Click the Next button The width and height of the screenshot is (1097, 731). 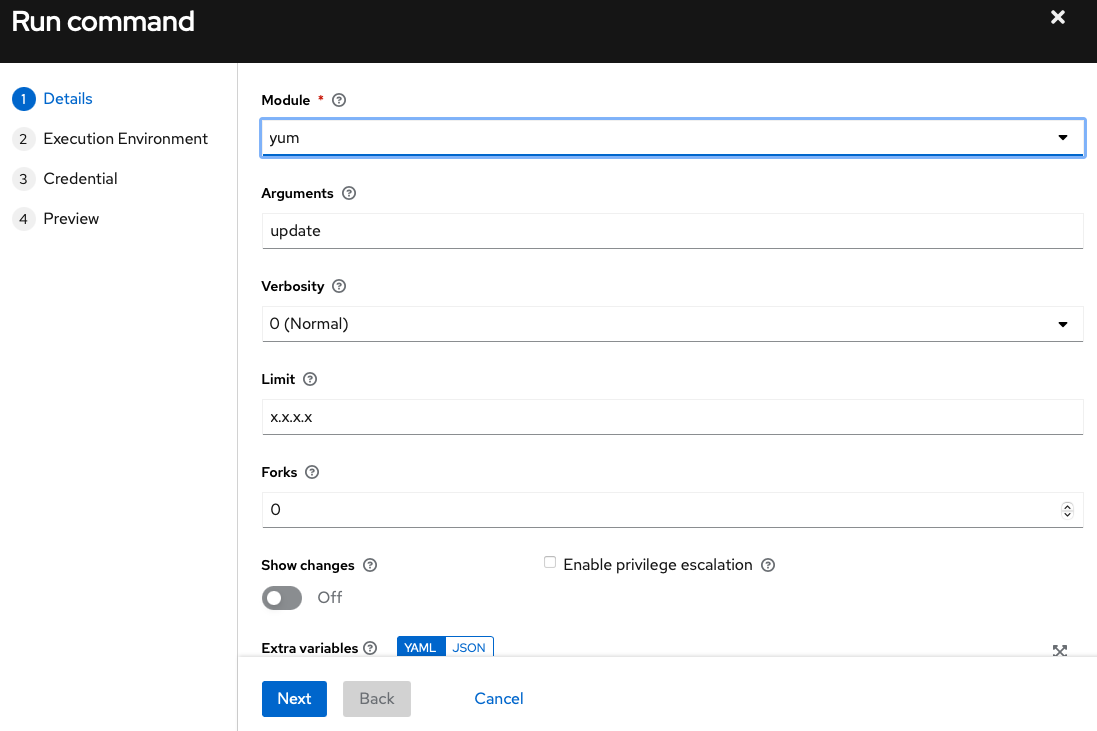(x=294, y=699)
